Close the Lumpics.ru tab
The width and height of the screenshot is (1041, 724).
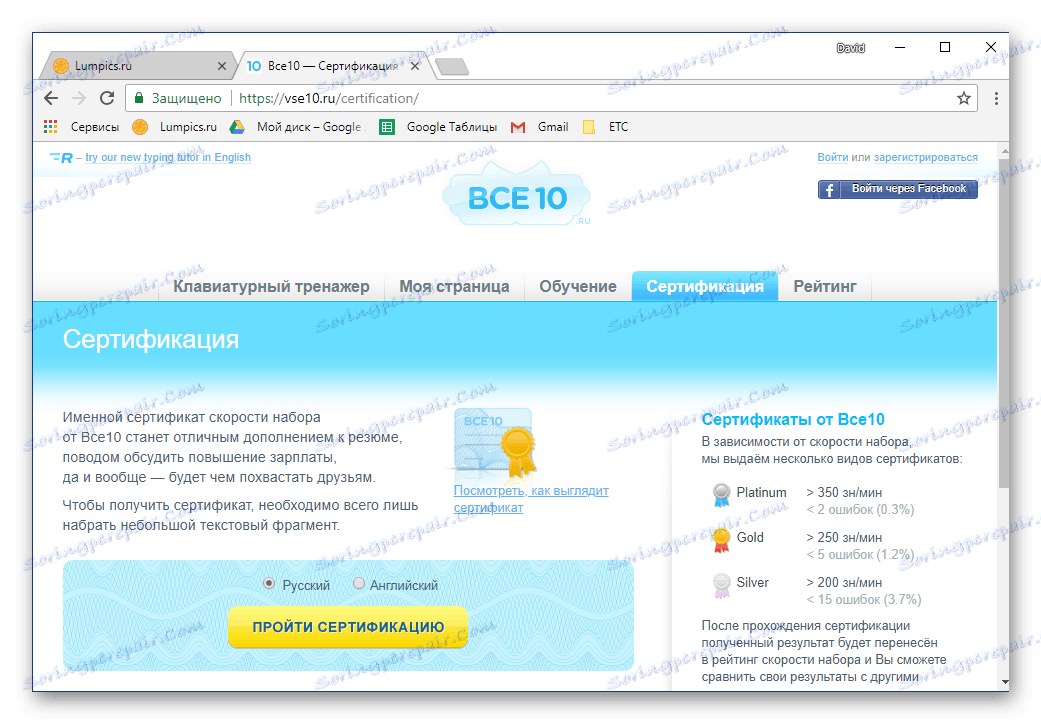click(222, 66)
